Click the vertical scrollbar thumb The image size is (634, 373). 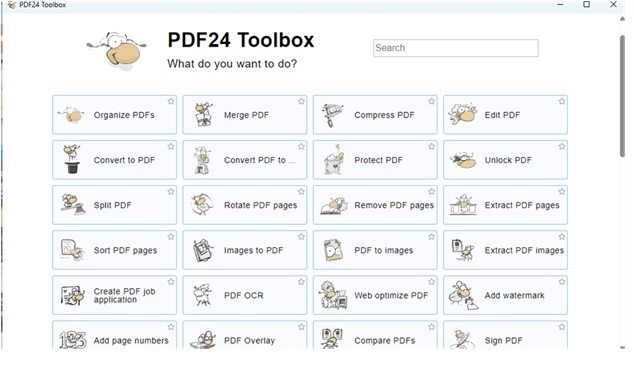pos(623,96)
